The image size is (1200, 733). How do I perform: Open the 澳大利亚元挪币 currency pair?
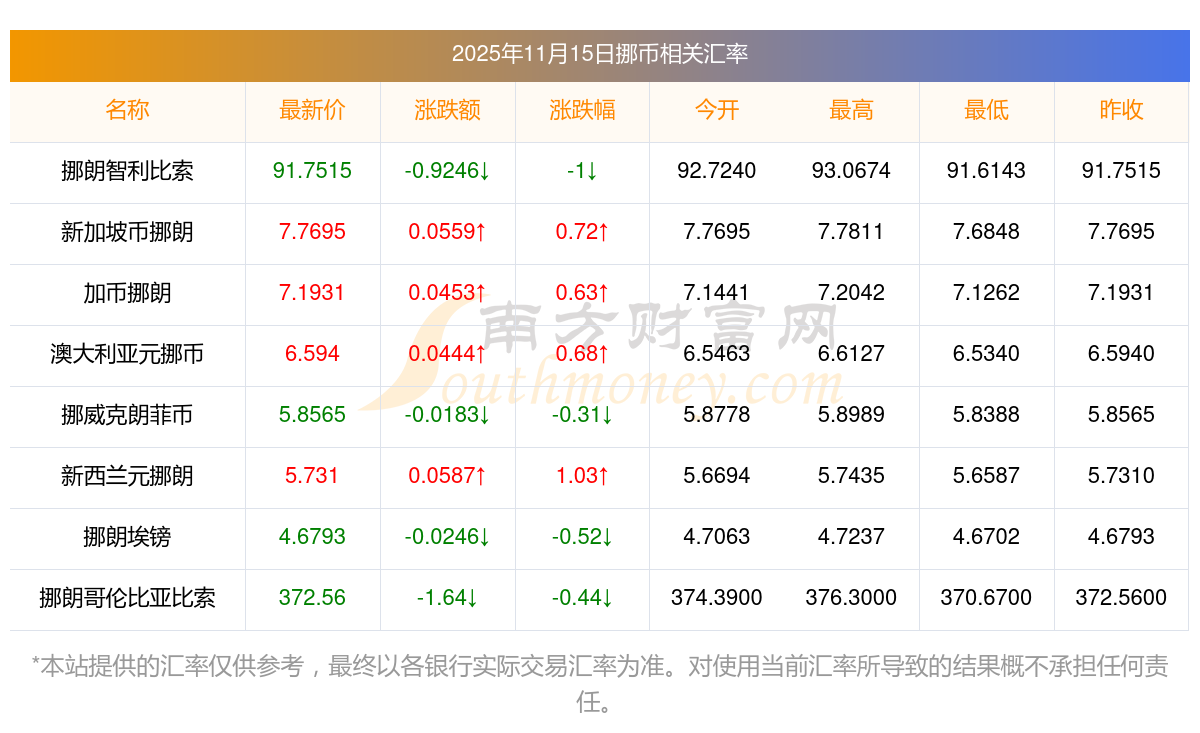pyautogui.click(x=127, y=354)
